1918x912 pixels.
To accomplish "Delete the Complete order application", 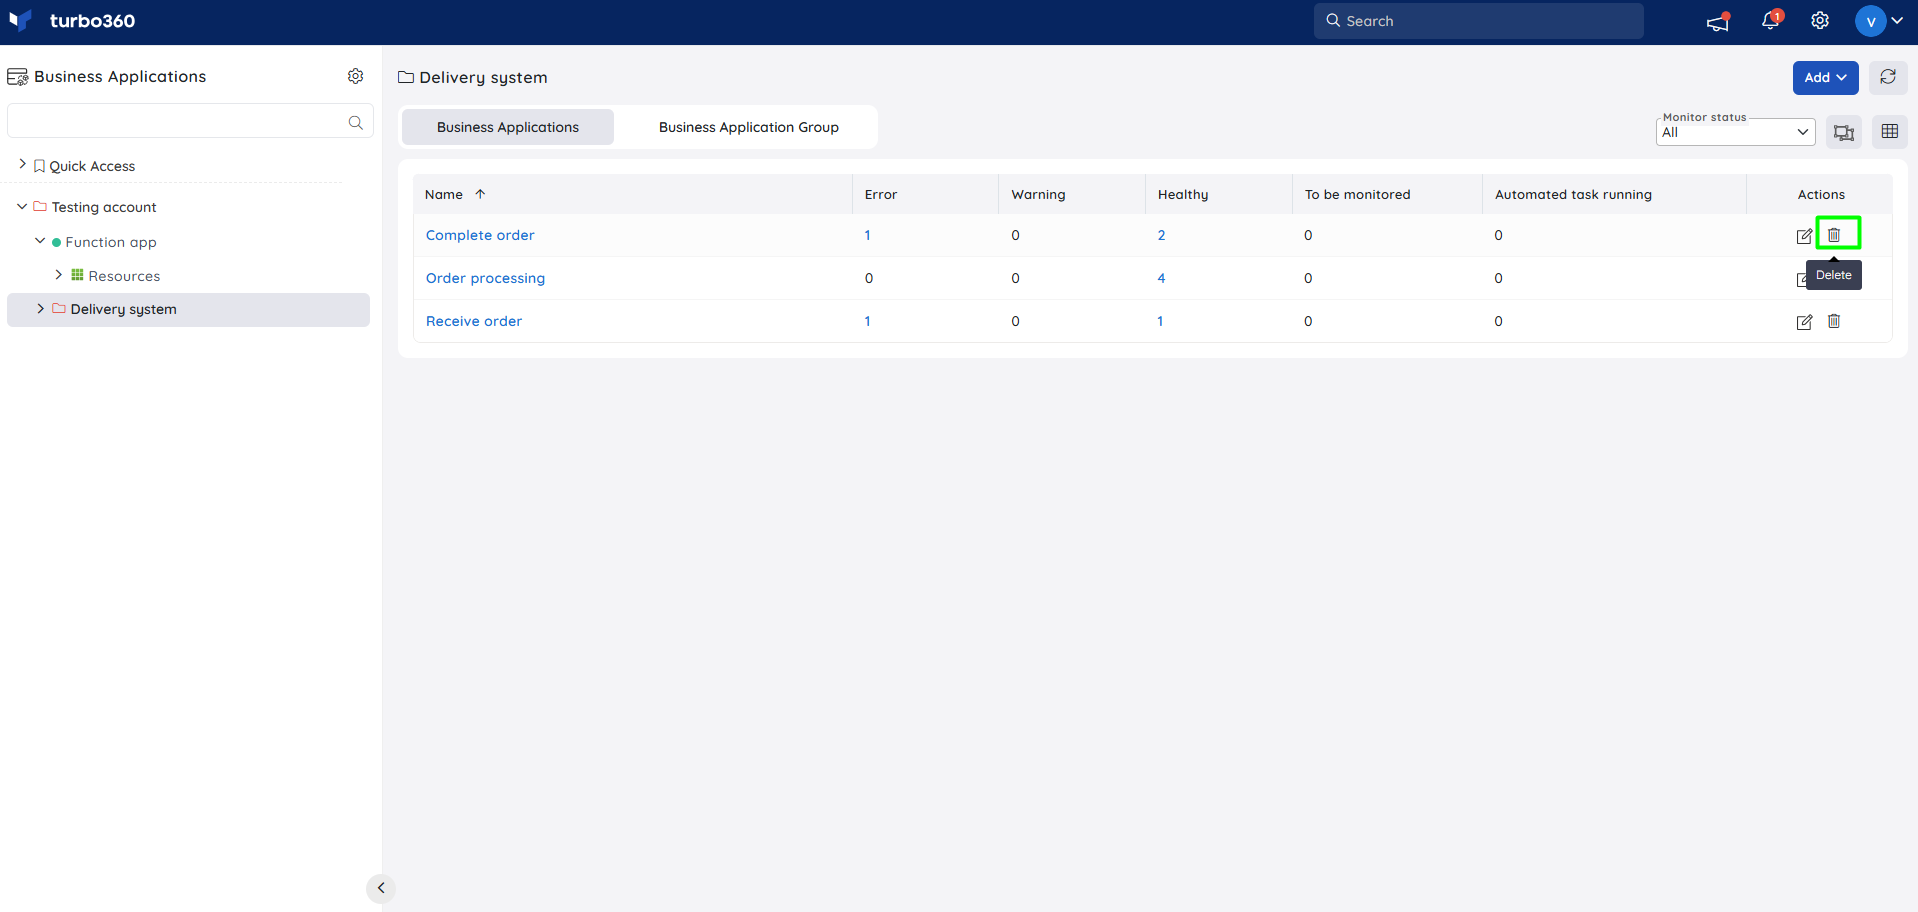I will [1834, 235].
